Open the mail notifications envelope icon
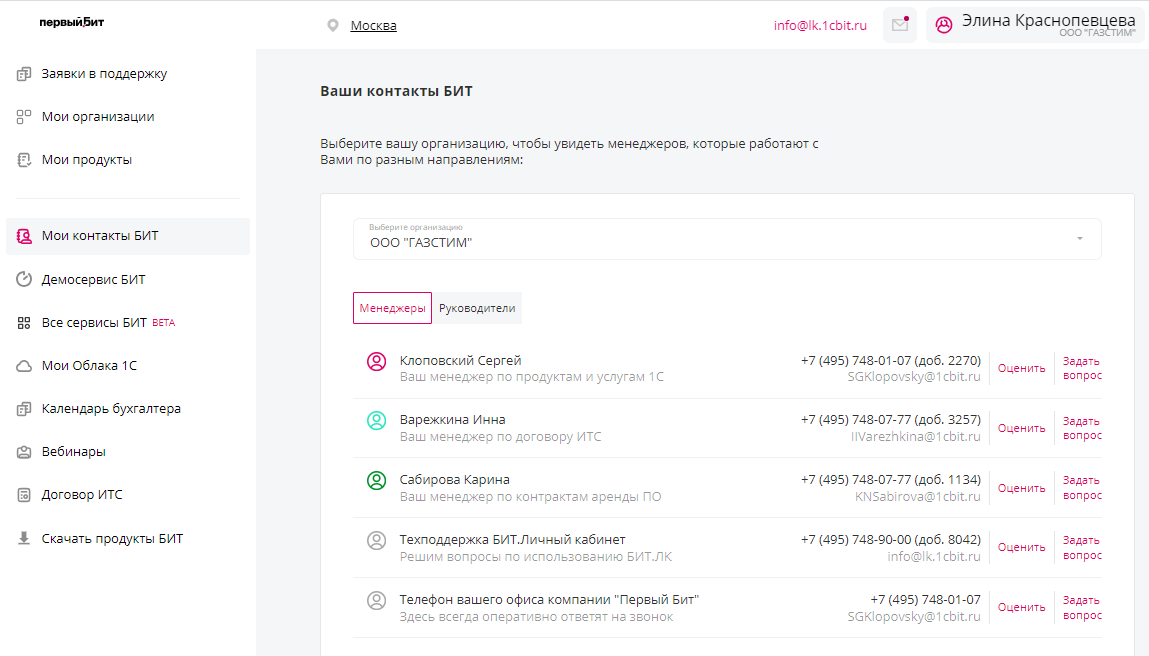 [899, 25]
